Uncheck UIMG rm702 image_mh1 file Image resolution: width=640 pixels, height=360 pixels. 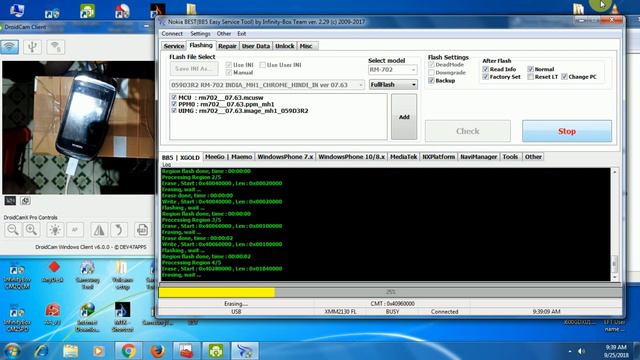coord(174,111)
